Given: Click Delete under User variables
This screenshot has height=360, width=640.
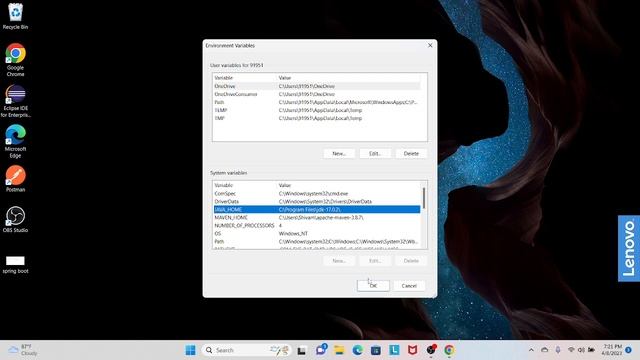Looking at the screenshot, I should 411,153.
